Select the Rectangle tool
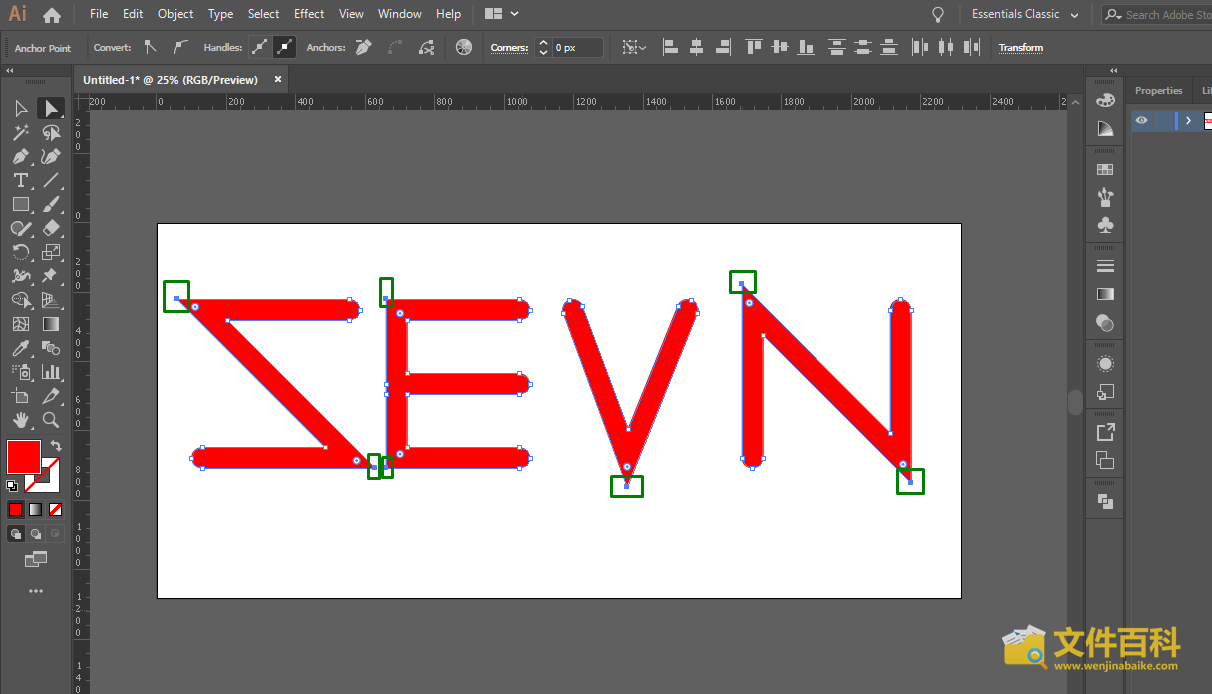Screen dimensions: 1212x694 (x=20, y=204)
